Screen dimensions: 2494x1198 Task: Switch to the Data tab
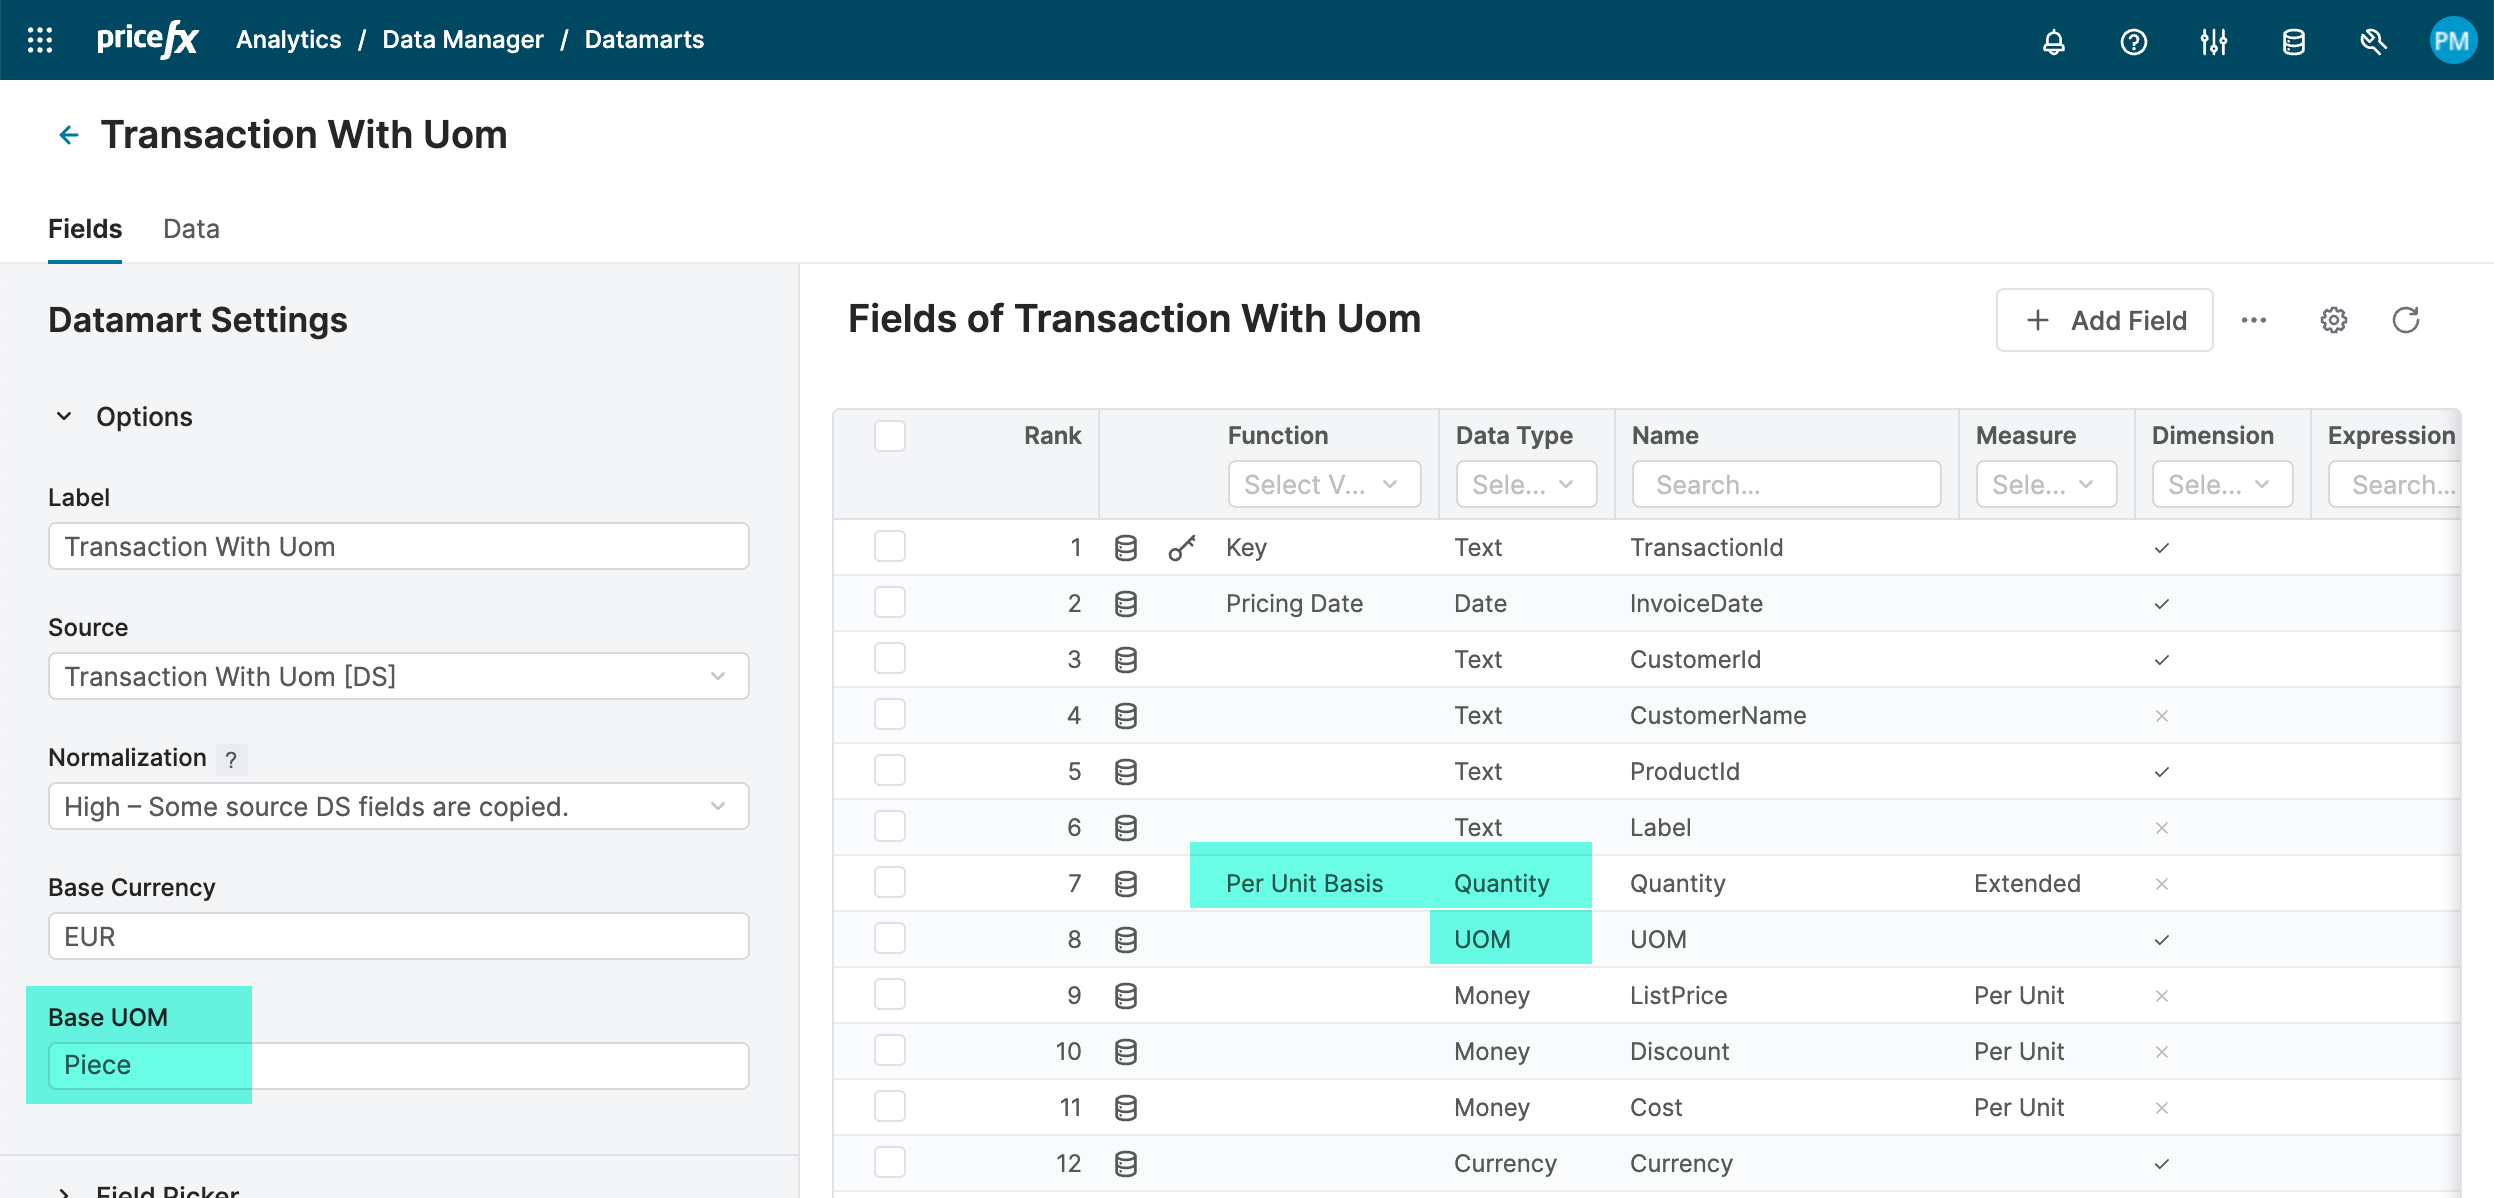[191, 229]
